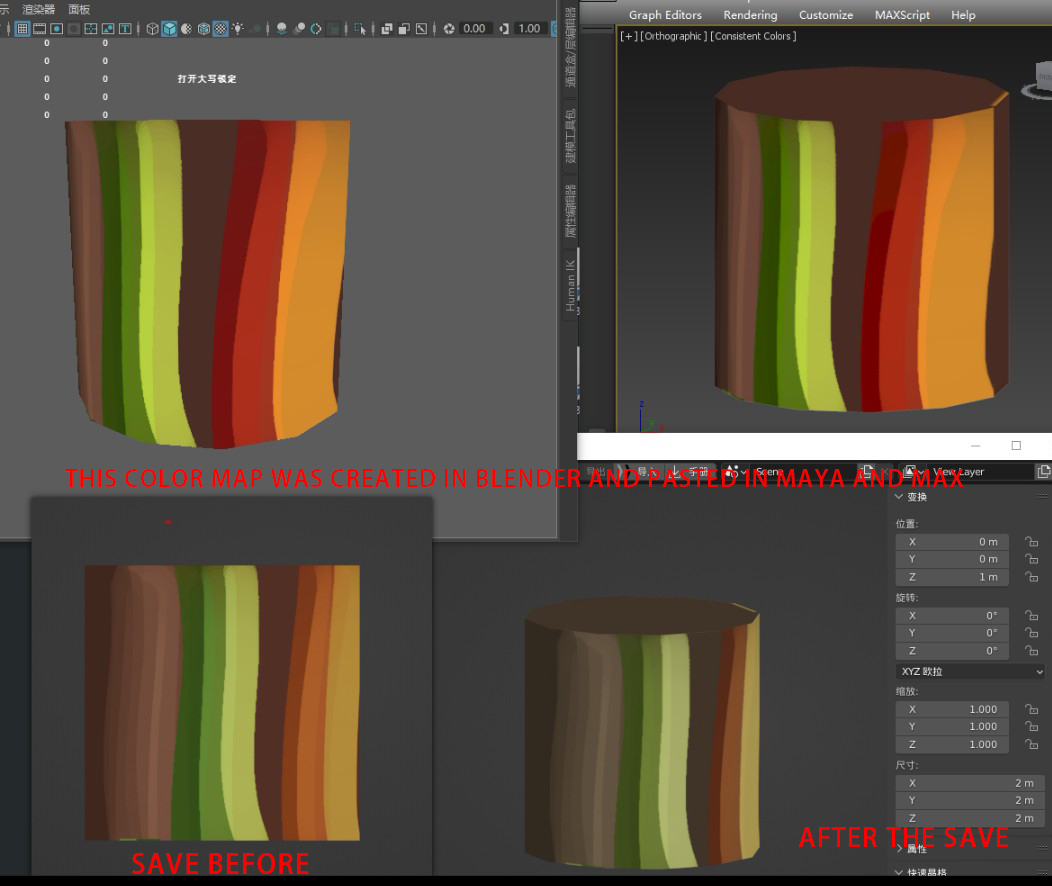
Task: Toggle lock for Blender scale X
Action: (1031, 710)
